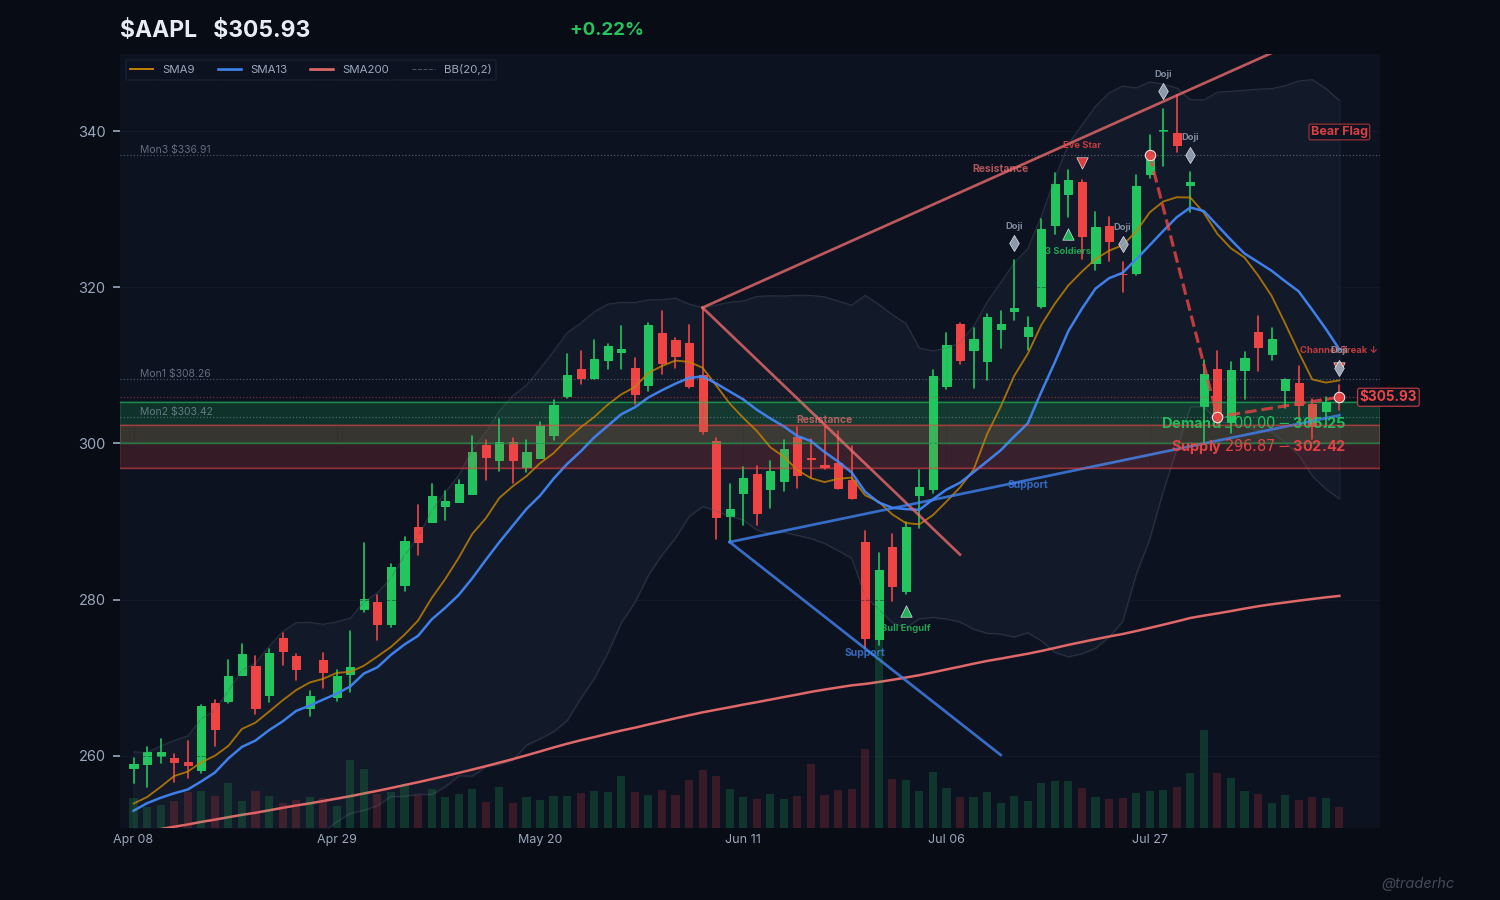1500x900 pixels.
Task: Click the $305.93 price in the header
Action: (262, 29)
